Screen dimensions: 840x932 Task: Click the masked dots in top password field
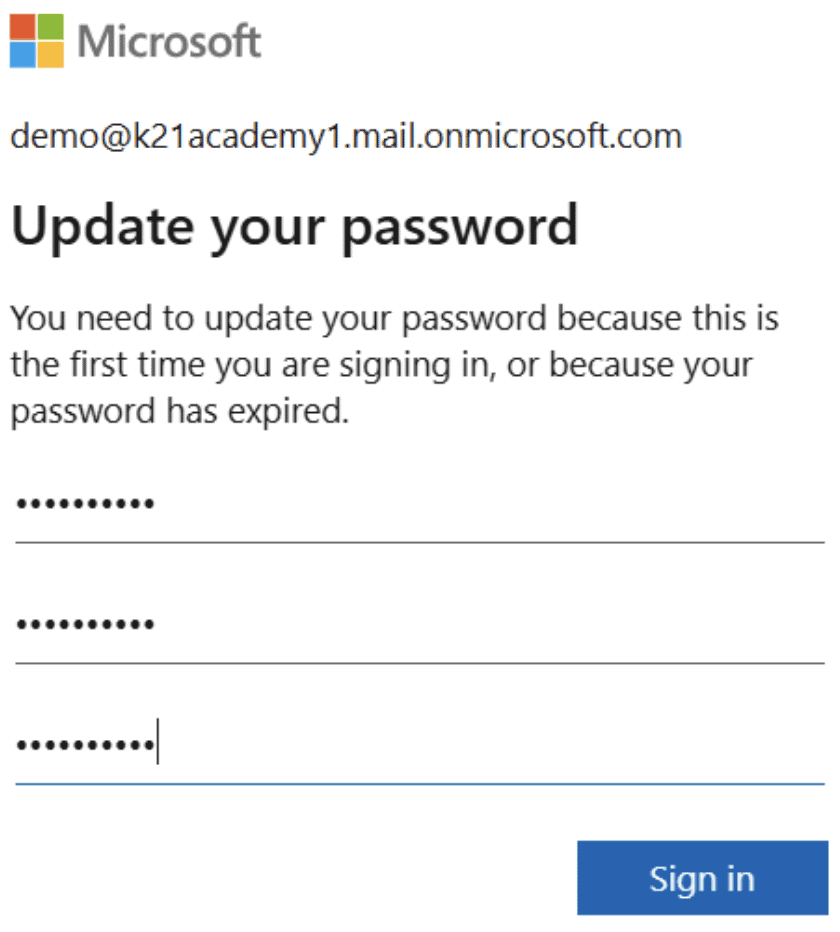click(x=85, y=504)
